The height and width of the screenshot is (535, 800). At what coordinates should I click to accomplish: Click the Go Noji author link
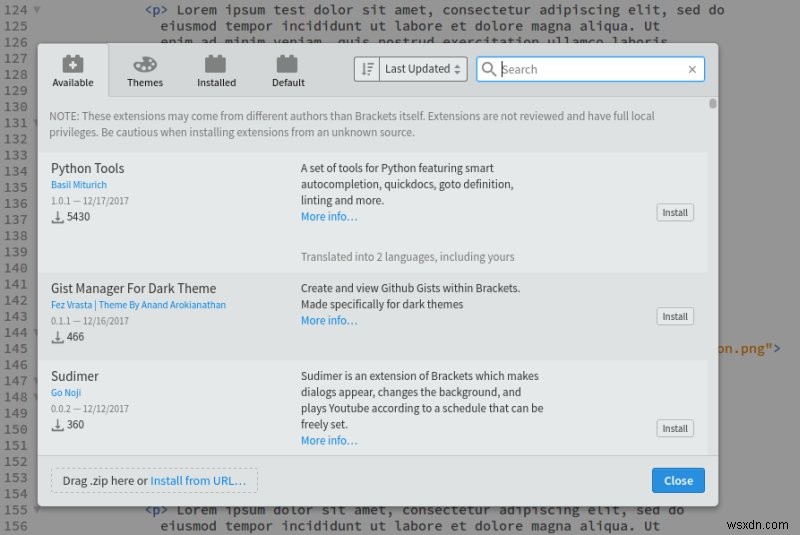[x=66, y=393]
